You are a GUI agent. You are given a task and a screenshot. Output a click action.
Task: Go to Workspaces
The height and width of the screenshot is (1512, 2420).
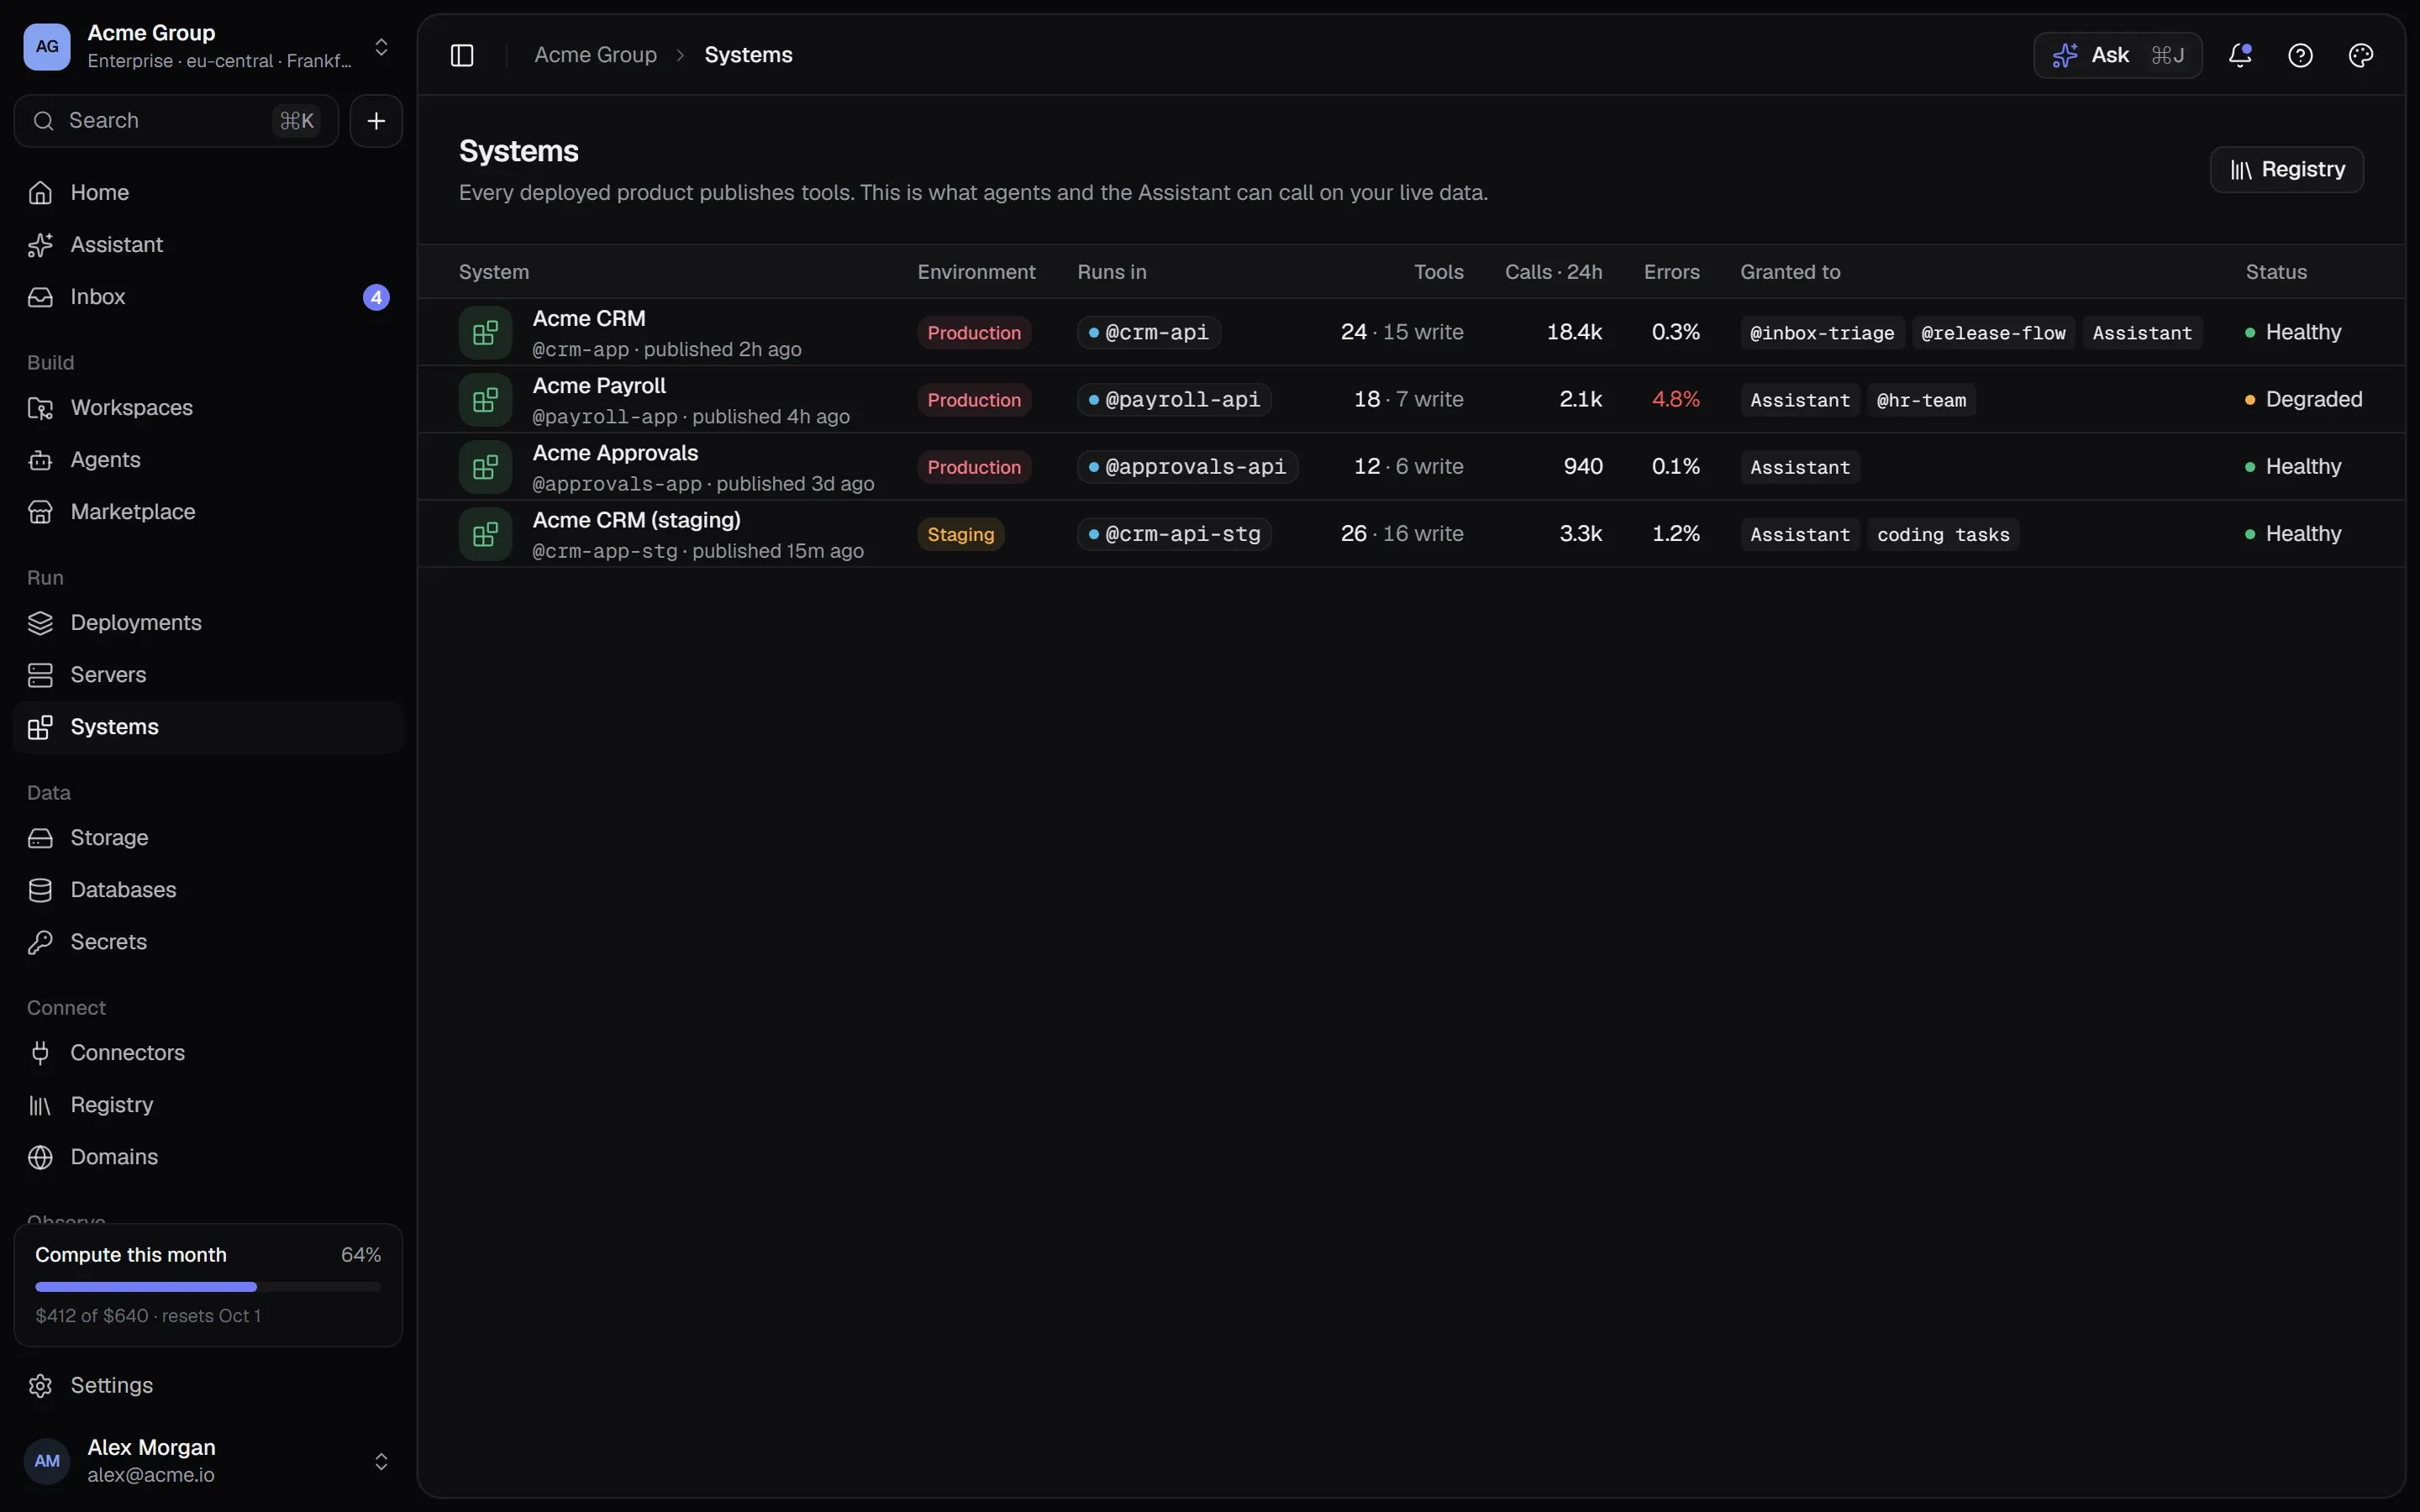pos(208,408)
